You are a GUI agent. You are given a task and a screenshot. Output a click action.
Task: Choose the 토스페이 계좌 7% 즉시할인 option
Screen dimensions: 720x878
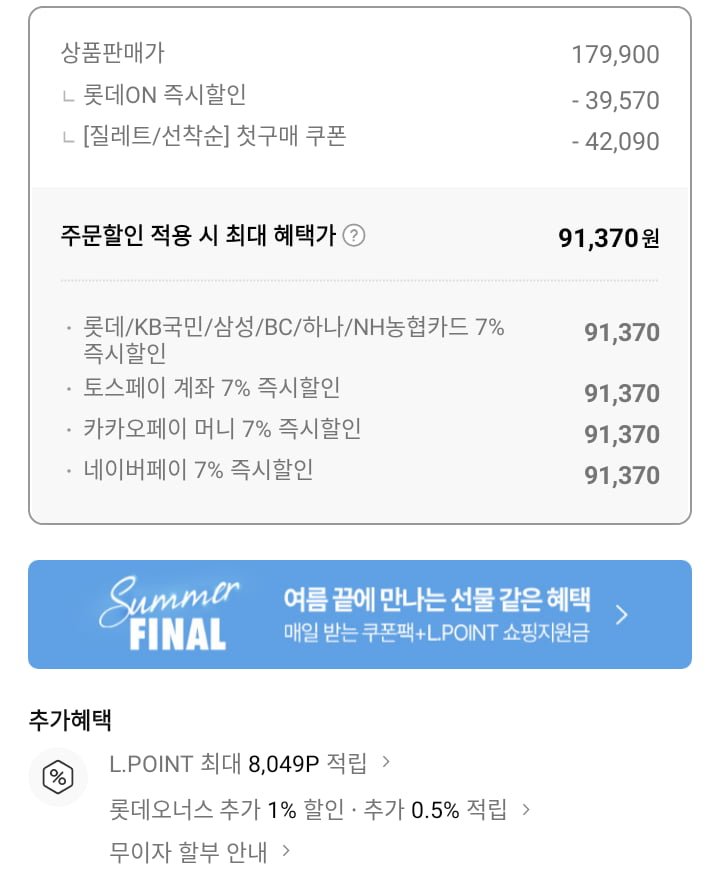[212, 388]
